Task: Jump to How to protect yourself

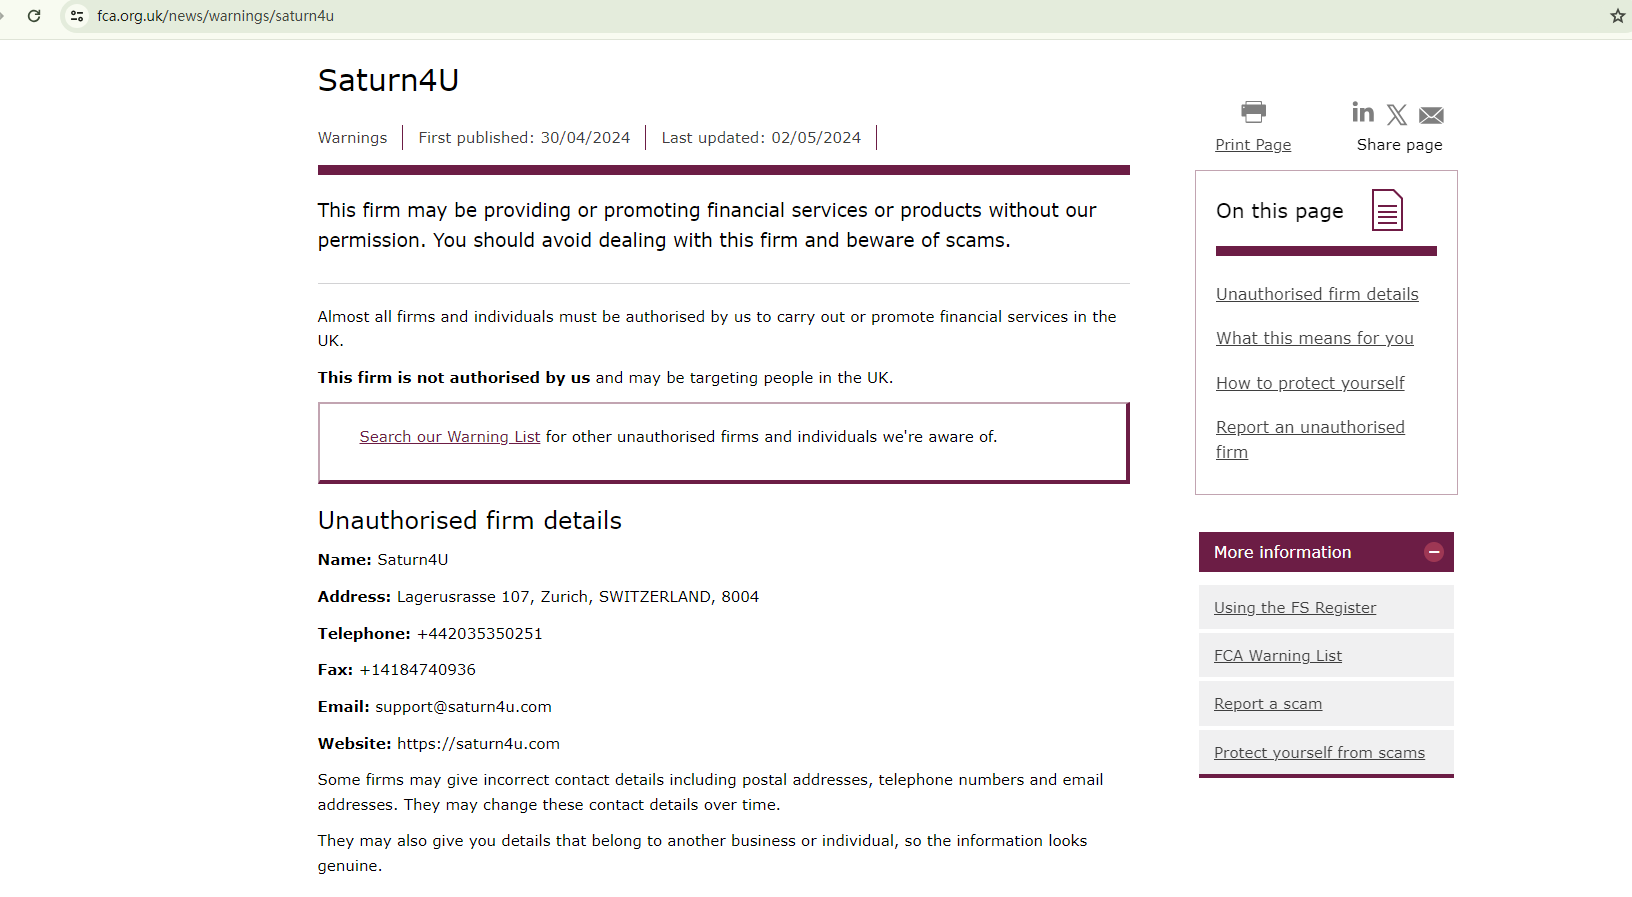Action: [1309, 383]
